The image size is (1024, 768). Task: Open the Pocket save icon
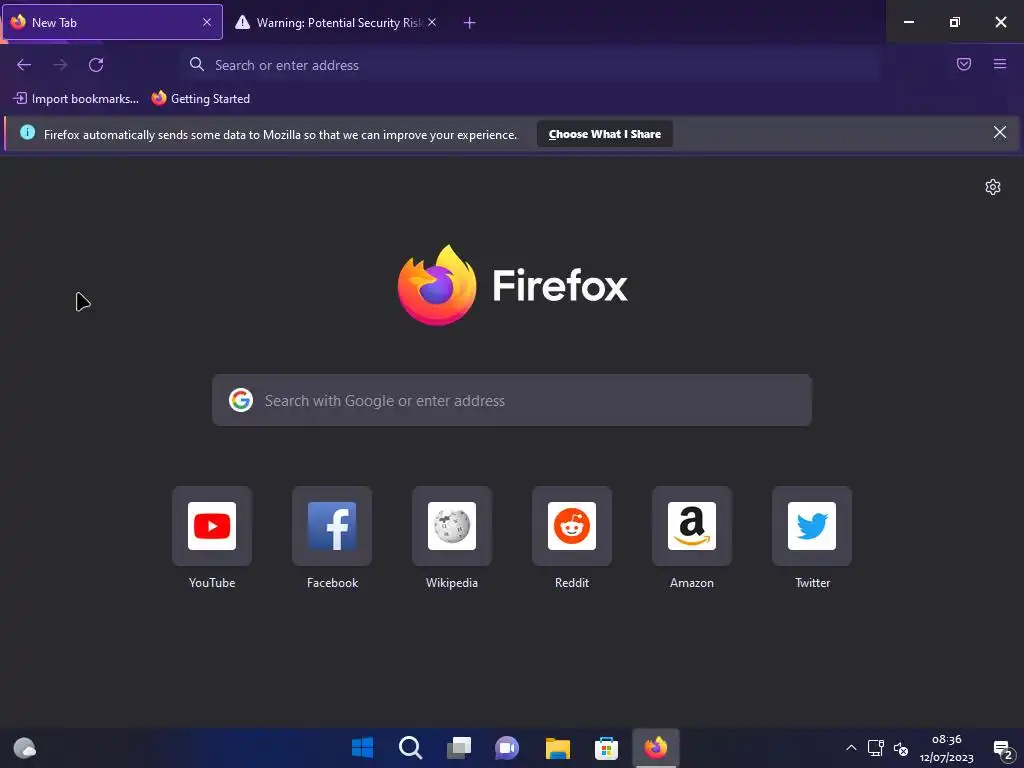pos(964,64)
